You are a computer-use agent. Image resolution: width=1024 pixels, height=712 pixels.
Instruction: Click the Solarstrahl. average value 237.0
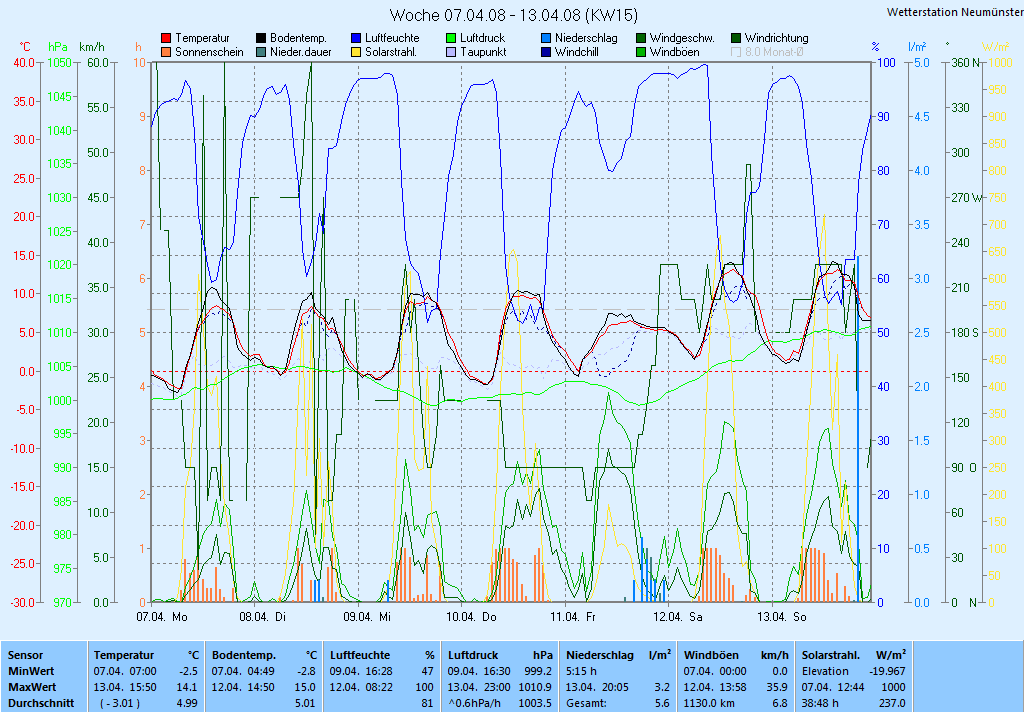pos(893,704)
